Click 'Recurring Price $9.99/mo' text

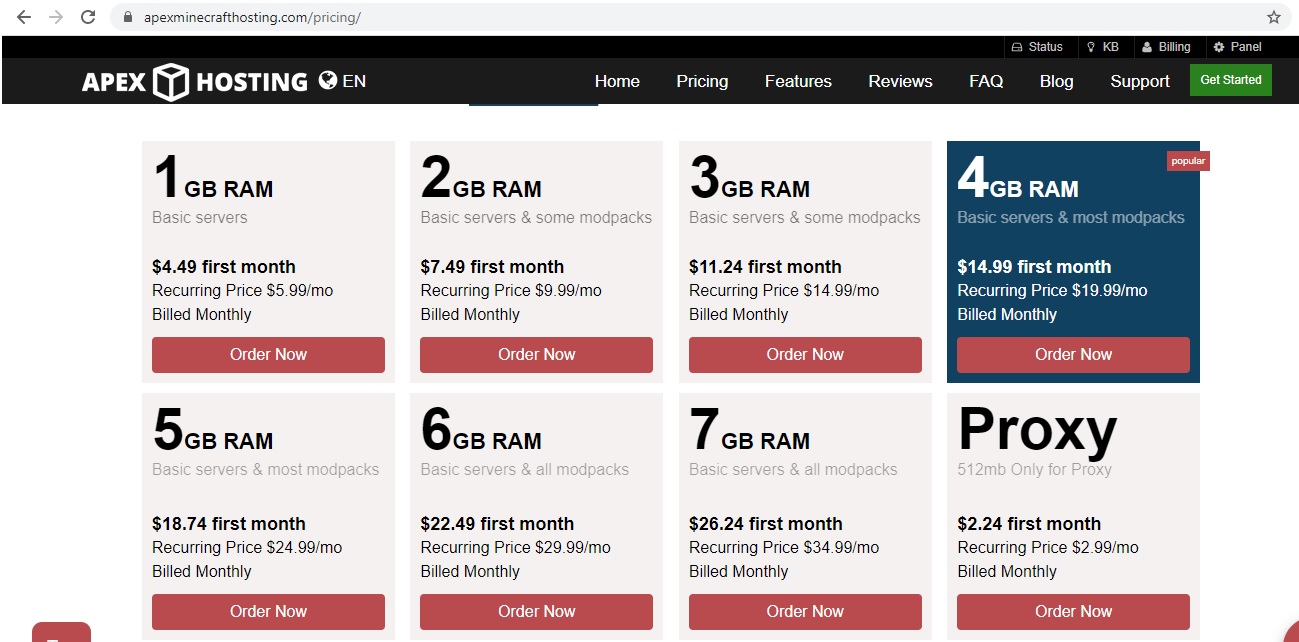point(511,291)
